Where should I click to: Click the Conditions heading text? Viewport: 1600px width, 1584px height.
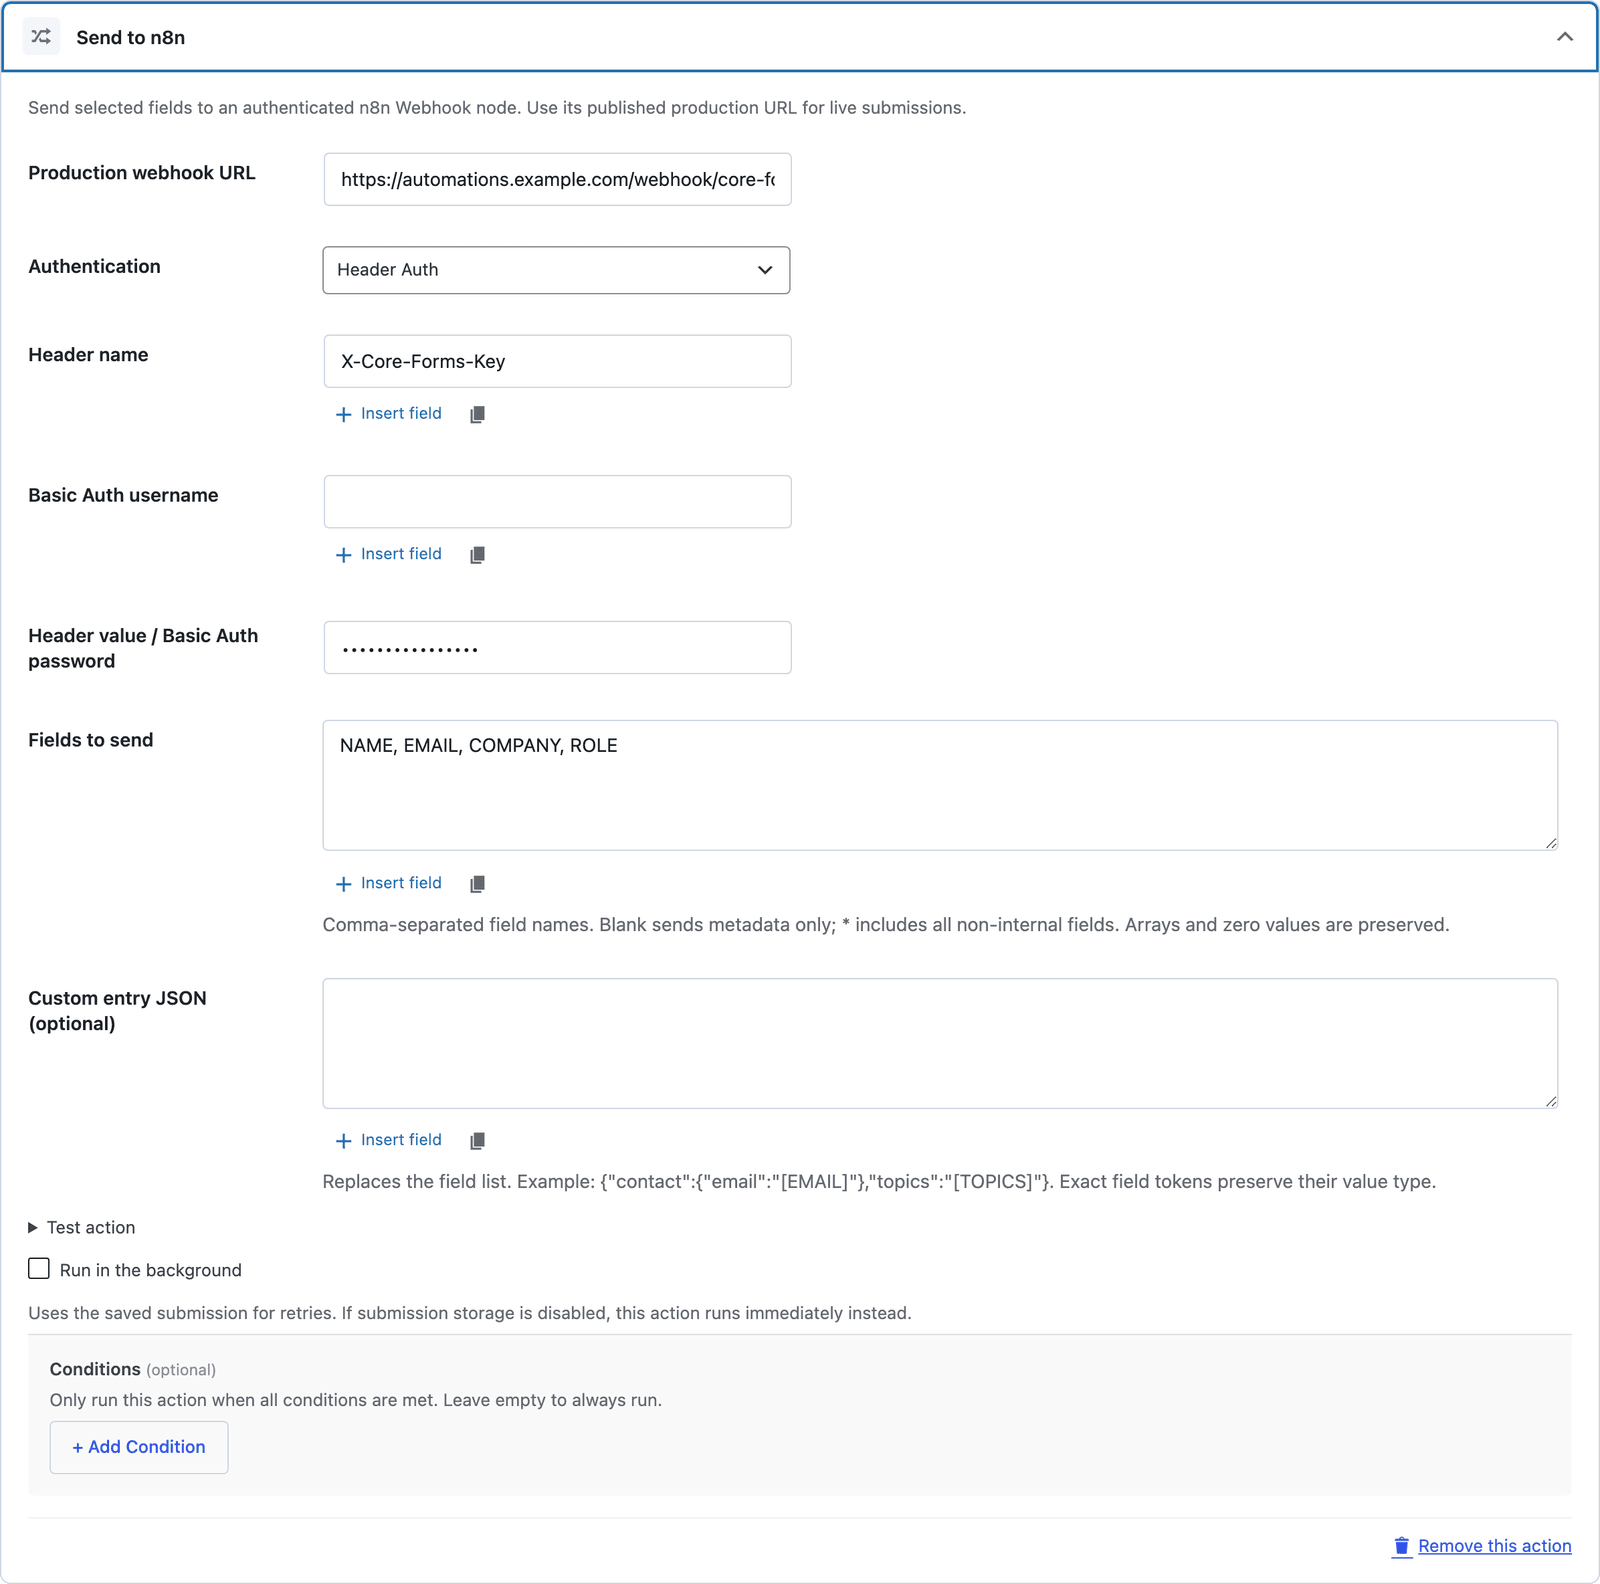[95, 1369]
